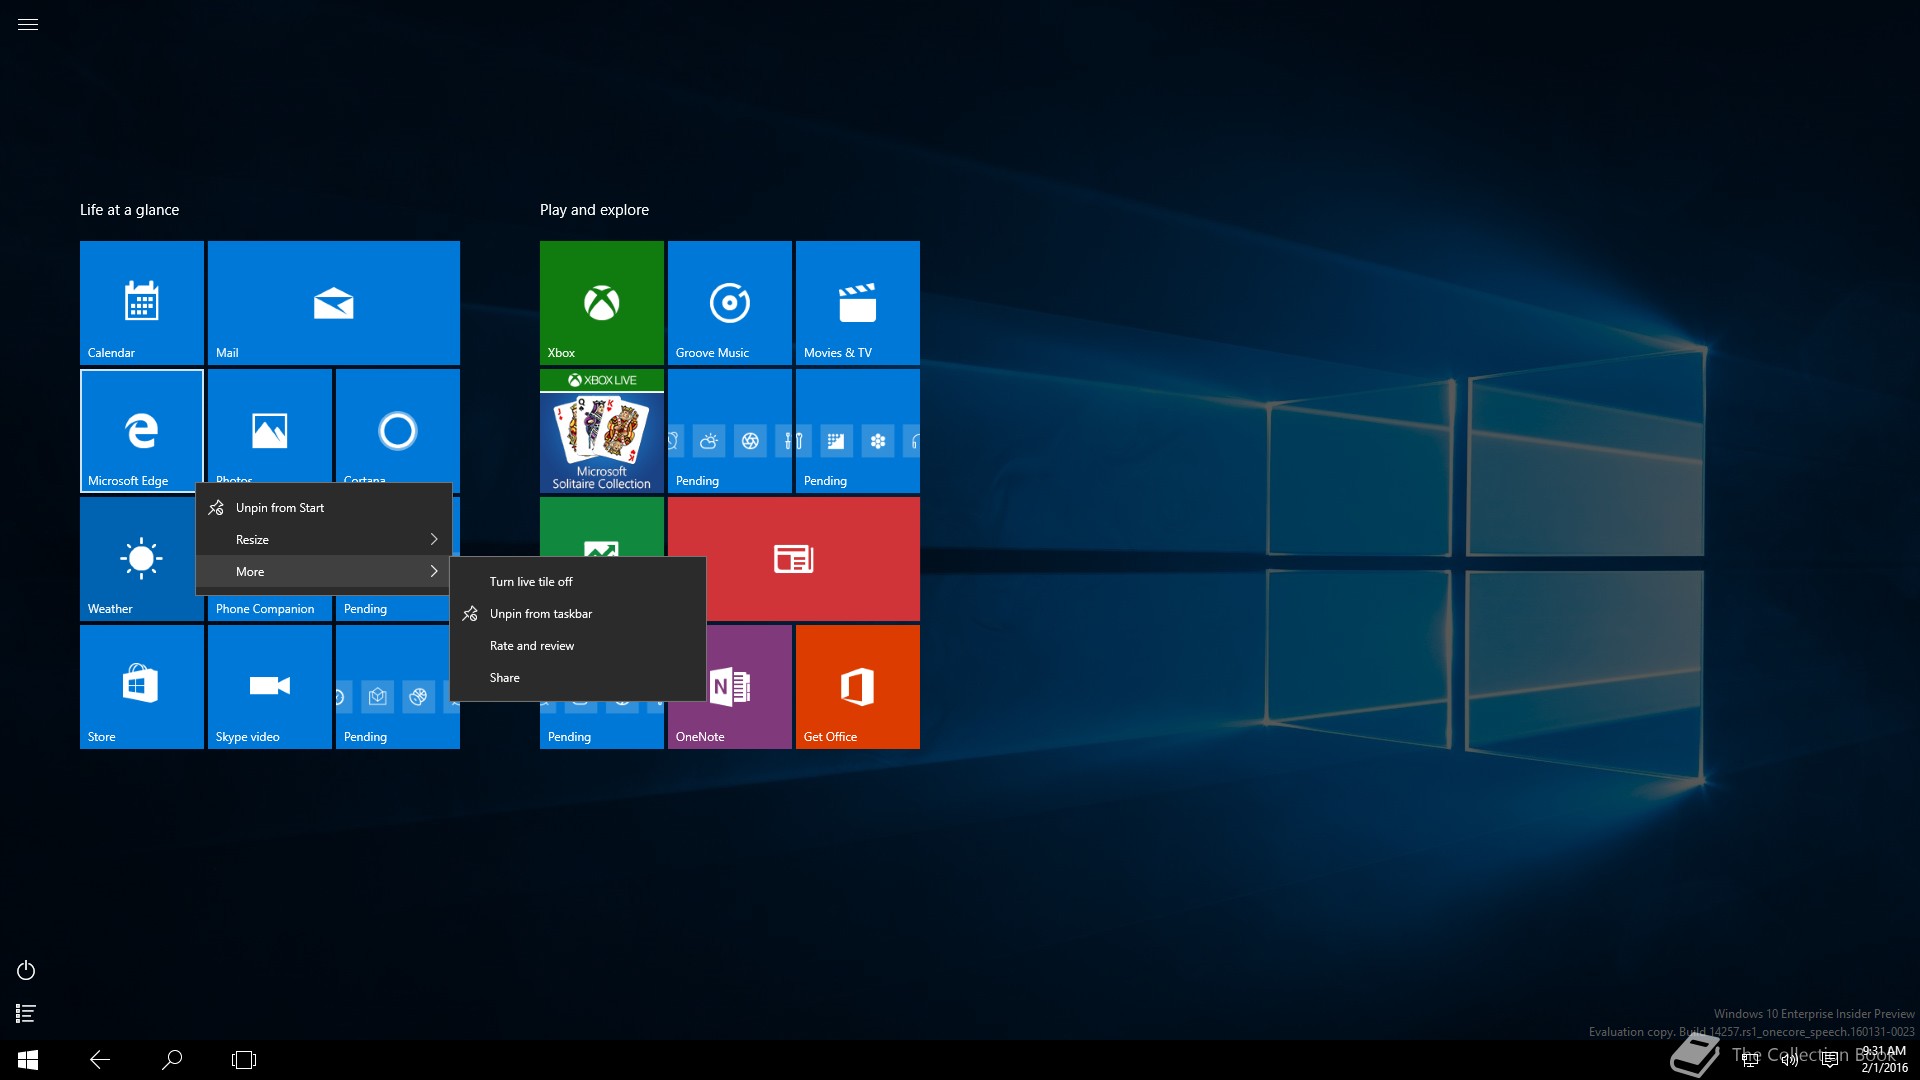Click the network icon in system tray
Viewport: 1920px width, 1080px height.
pos(1750,1060)
